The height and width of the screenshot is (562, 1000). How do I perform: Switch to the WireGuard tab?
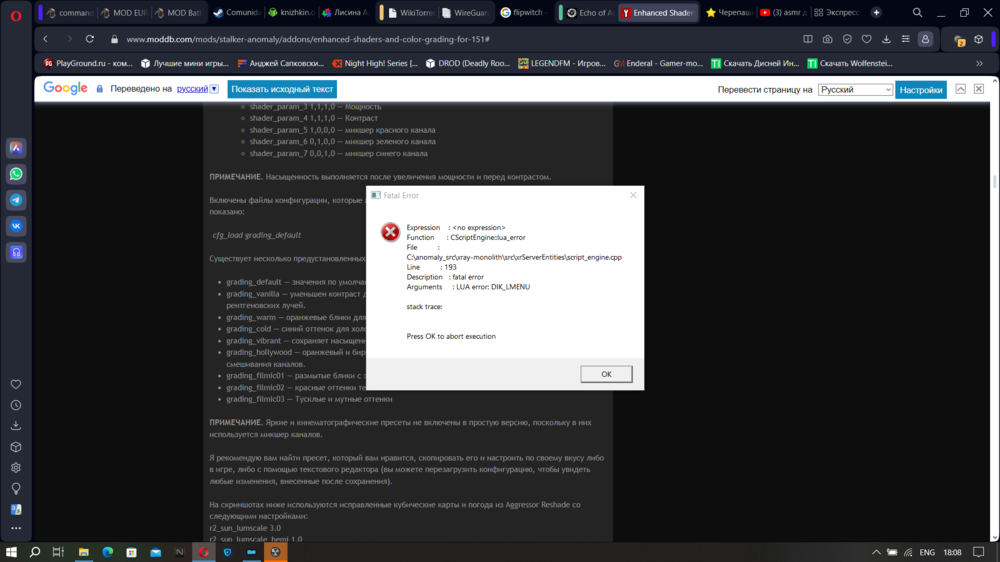coord(465,12)
